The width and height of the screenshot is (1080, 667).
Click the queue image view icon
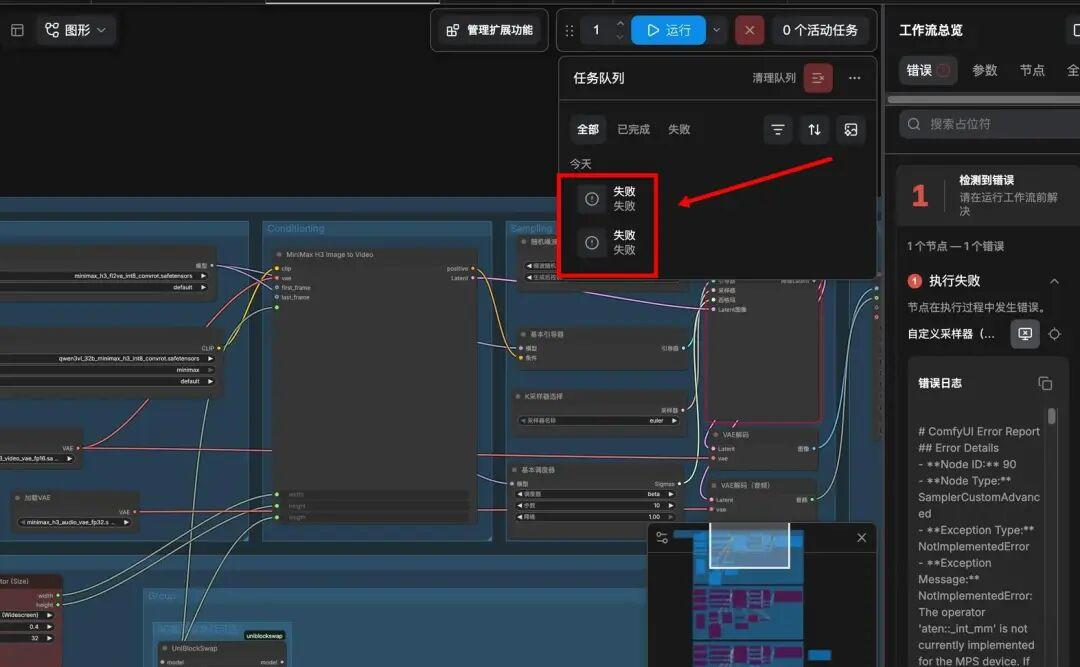[x=851, y=130]
